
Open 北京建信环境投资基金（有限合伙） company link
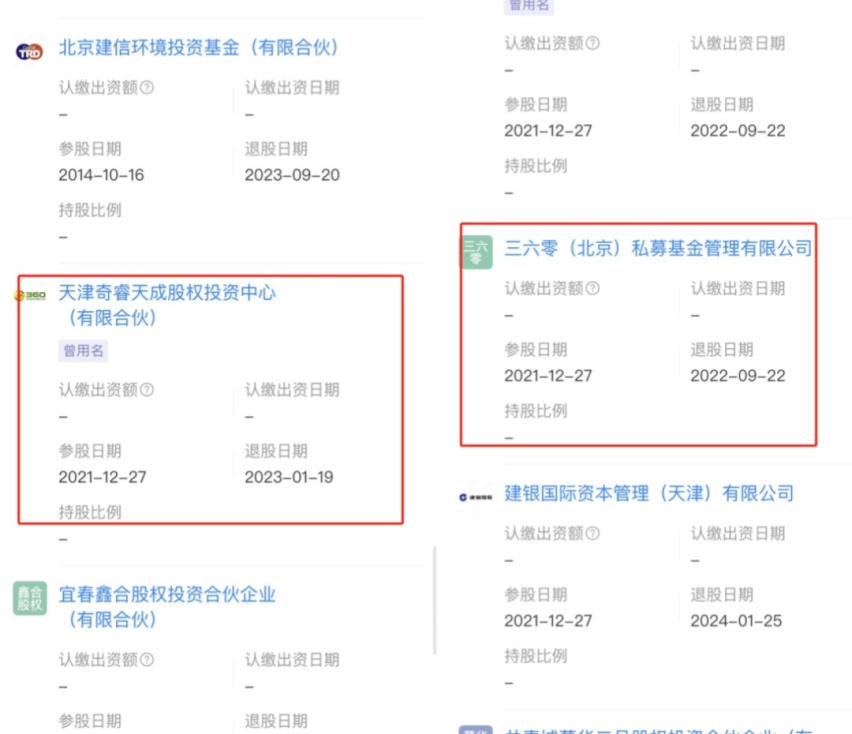pyautogui.click(x=198, y=48)
